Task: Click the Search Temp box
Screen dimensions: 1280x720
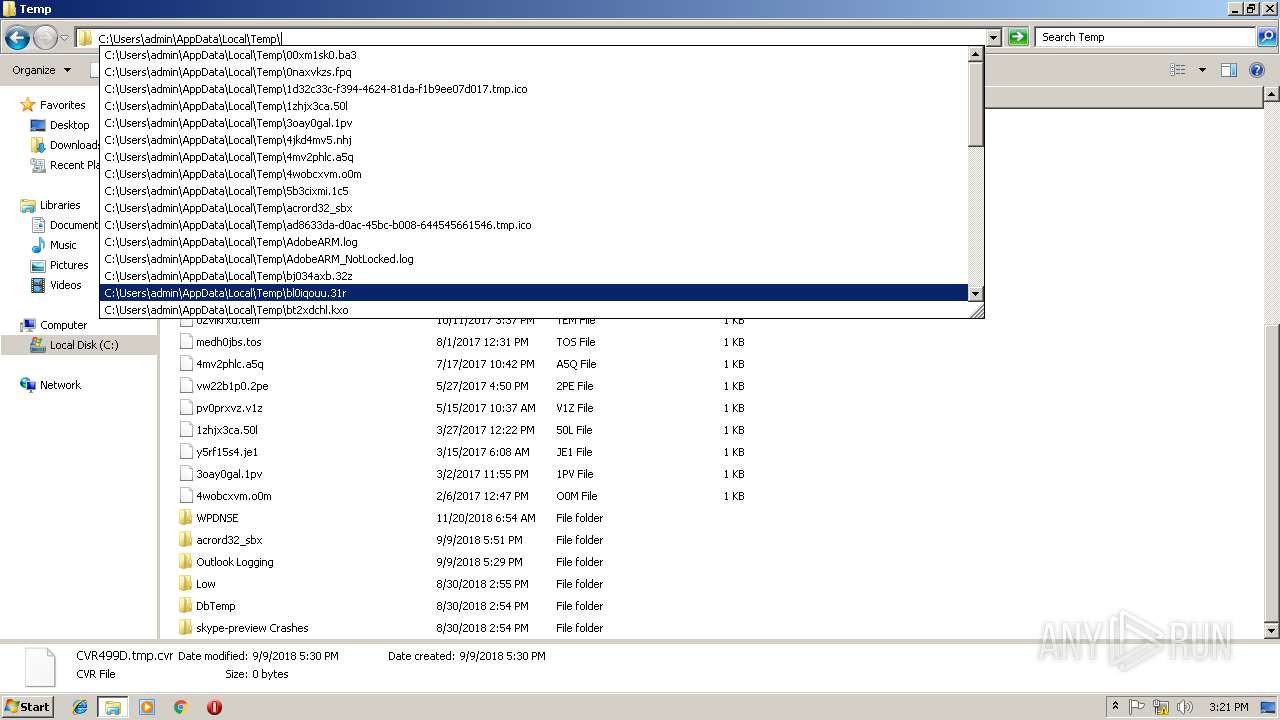Action: click(1145, 37)
